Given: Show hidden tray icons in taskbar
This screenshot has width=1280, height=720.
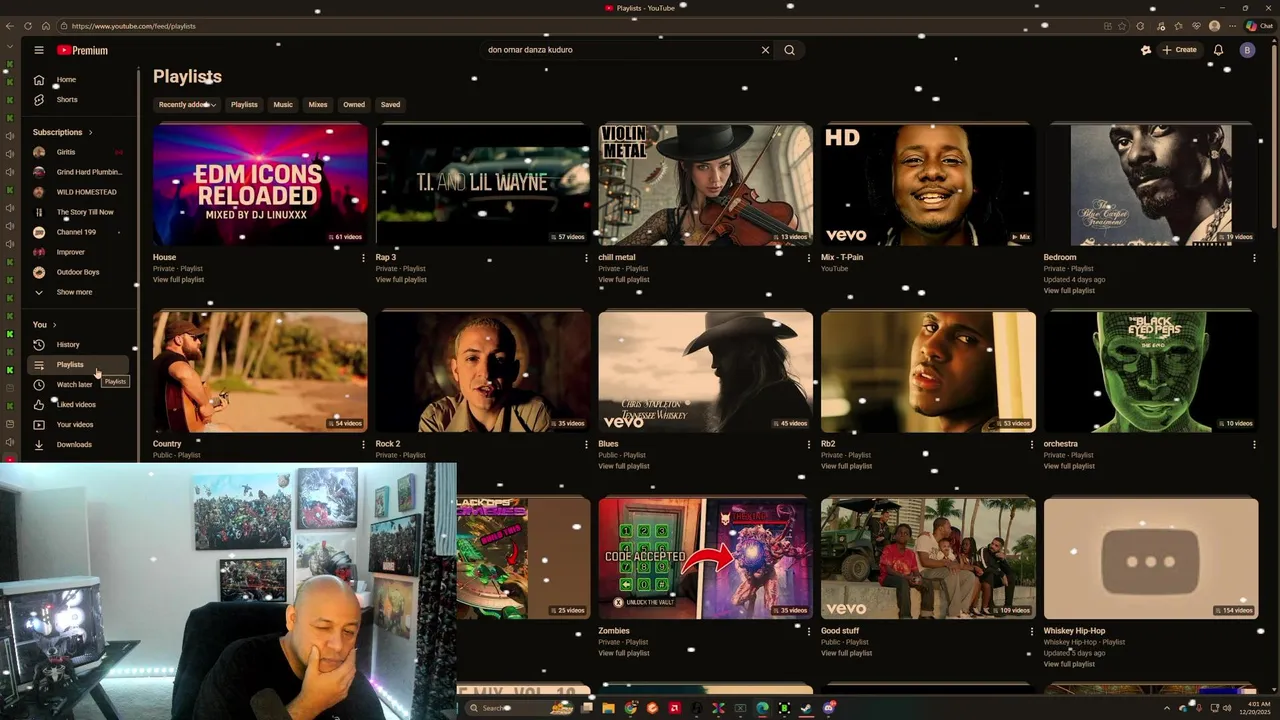Looking at the screenshot, I should tap(1166, 708).
